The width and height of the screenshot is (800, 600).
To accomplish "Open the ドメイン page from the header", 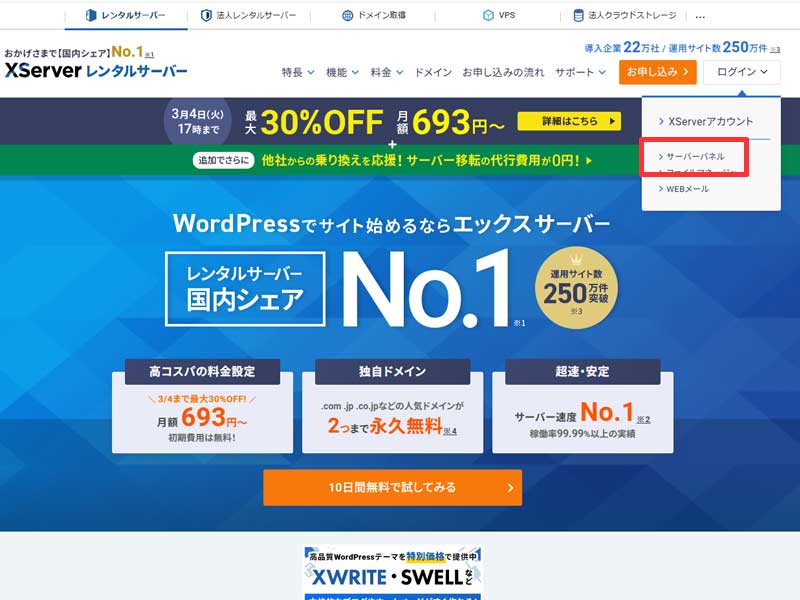I will [x=433, y=72].
